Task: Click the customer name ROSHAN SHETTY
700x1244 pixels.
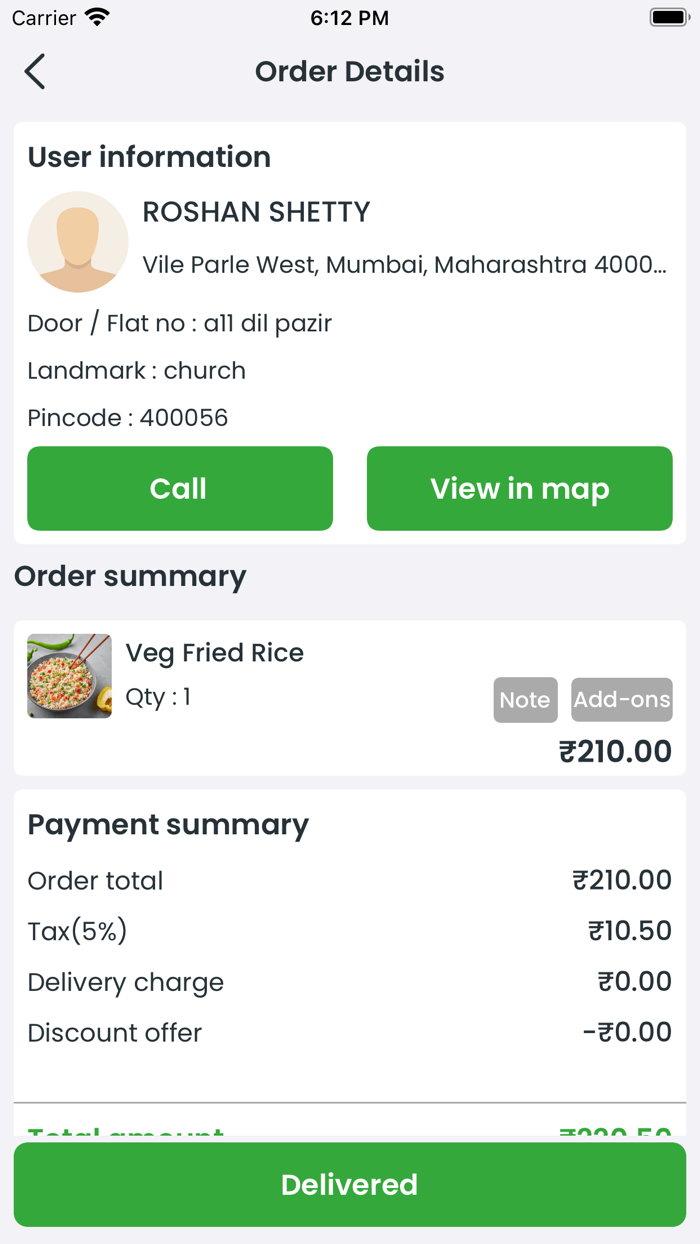Action: pos(256,212)
